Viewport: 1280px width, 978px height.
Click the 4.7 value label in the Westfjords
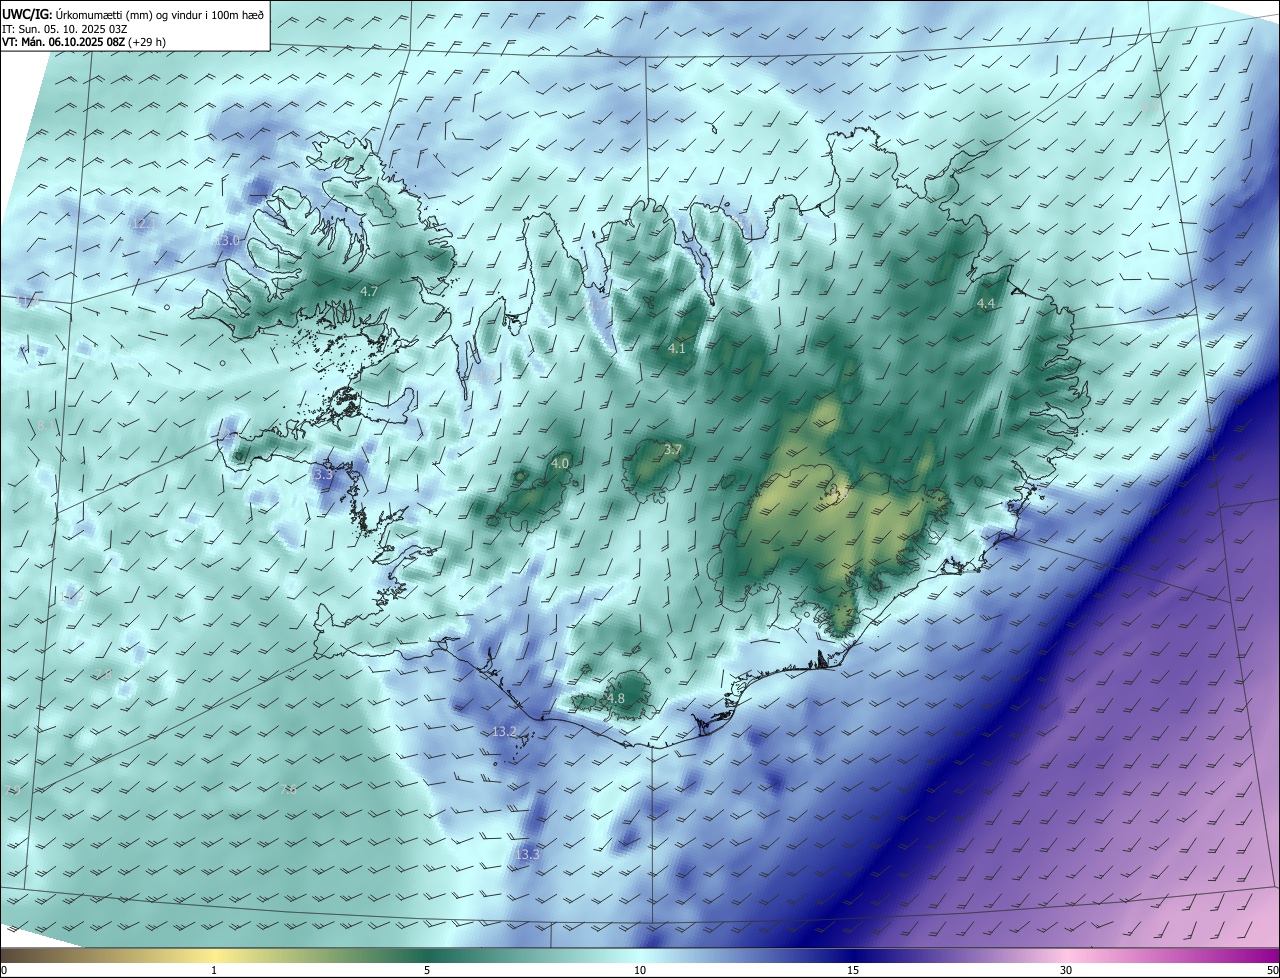(369, 291)
